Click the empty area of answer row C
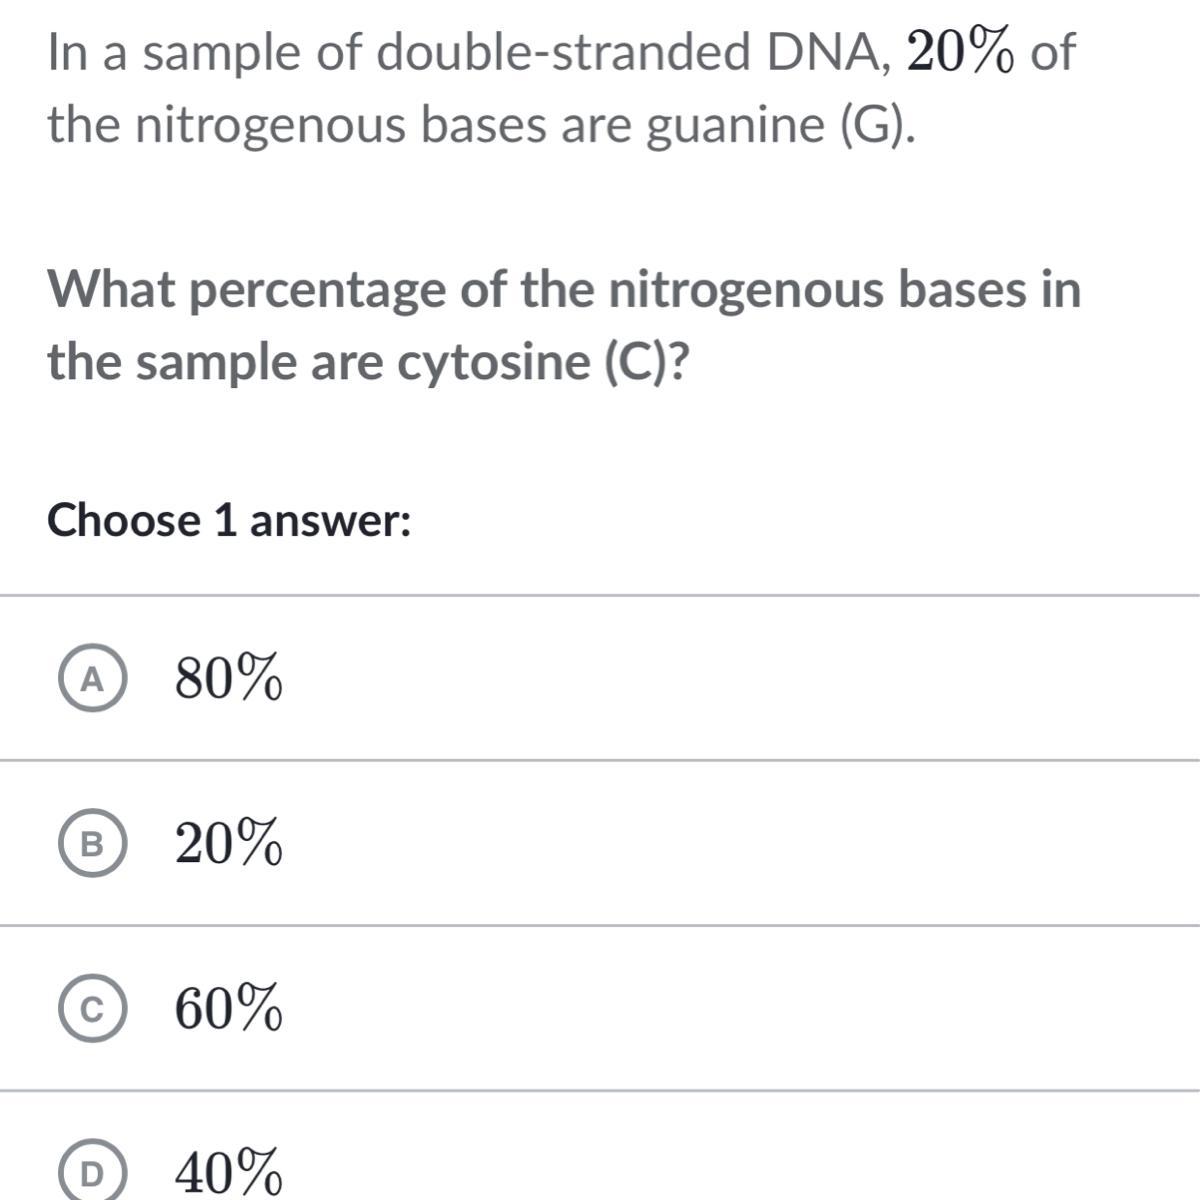The width and height of the screenshot is (1200, 1200). click(700, 1011)
